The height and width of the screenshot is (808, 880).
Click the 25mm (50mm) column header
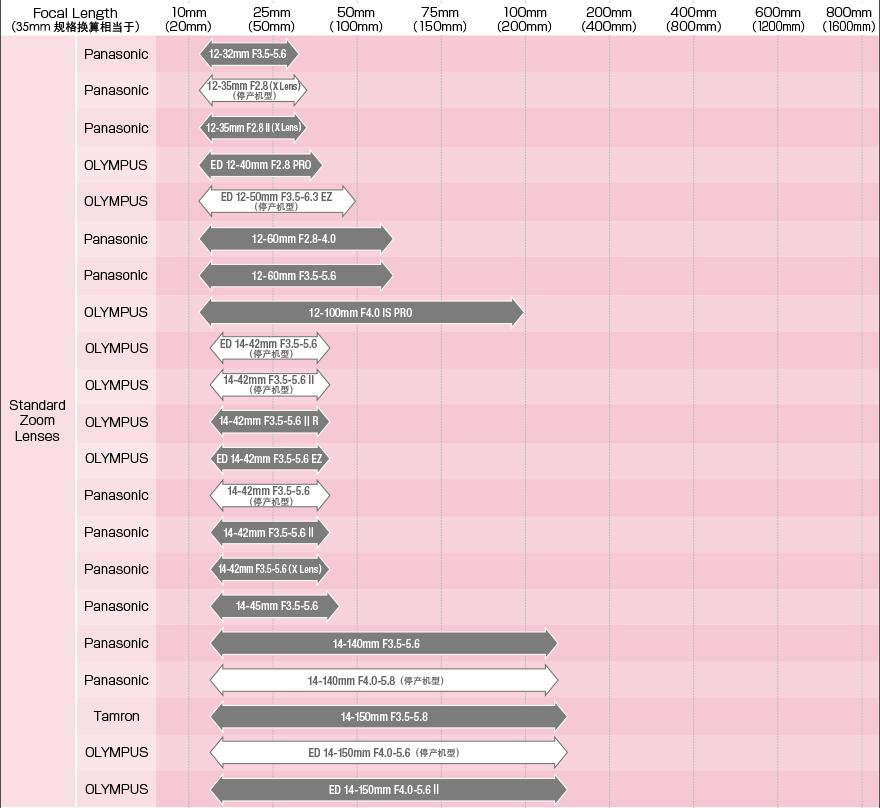(x=272, y=19)
